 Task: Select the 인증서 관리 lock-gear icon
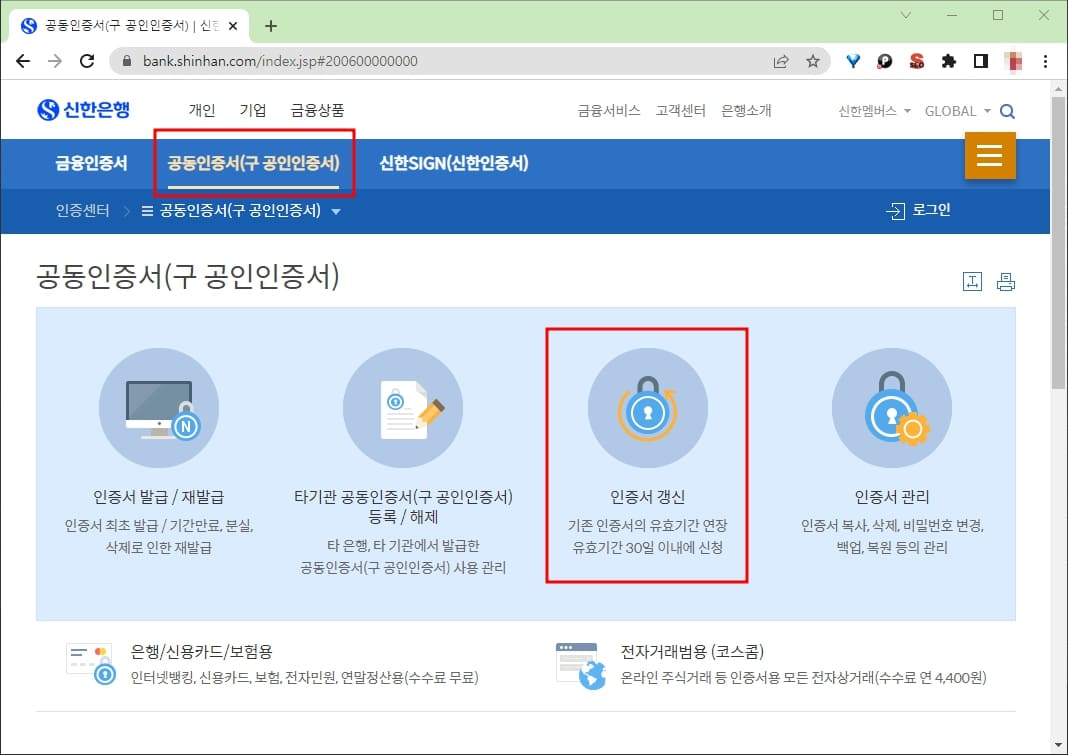(891, 407)
